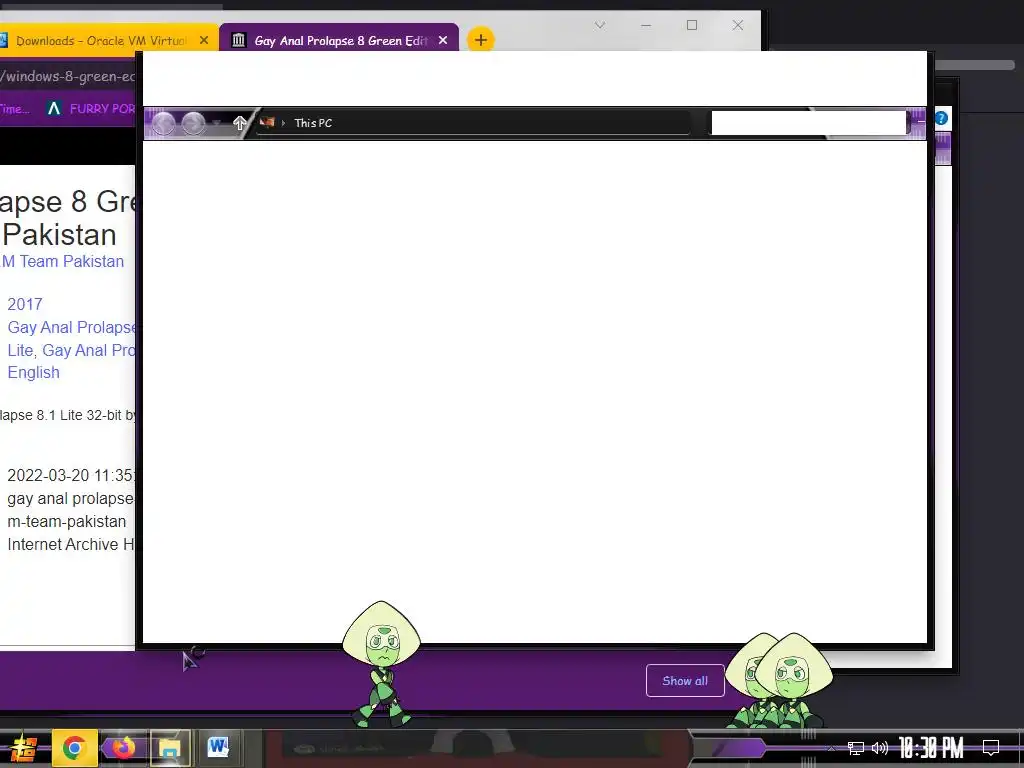Switch to the Downloads - Oracle VM VirtualBox tab
This screenshot has height=768, width=1024.
coord(101,40)
